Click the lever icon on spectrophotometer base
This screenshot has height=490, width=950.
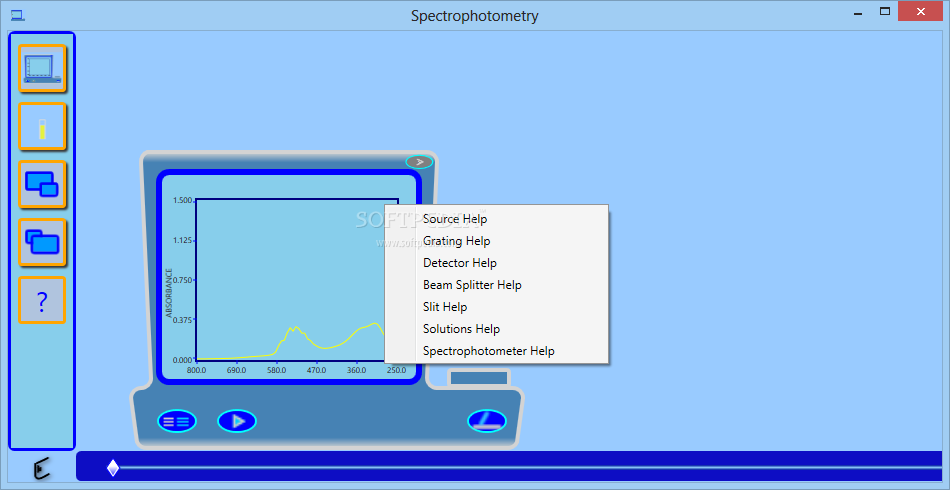click(487, 420)
